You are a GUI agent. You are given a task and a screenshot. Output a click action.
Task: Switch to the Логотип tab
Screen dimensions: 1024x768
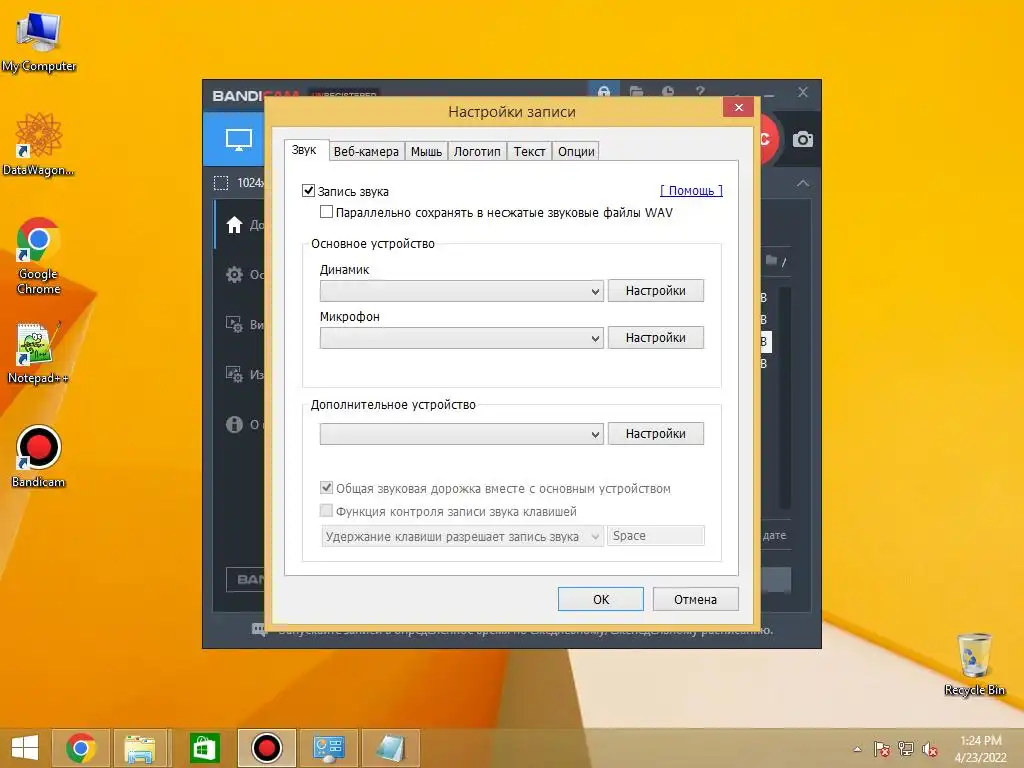tap(477, 152)
